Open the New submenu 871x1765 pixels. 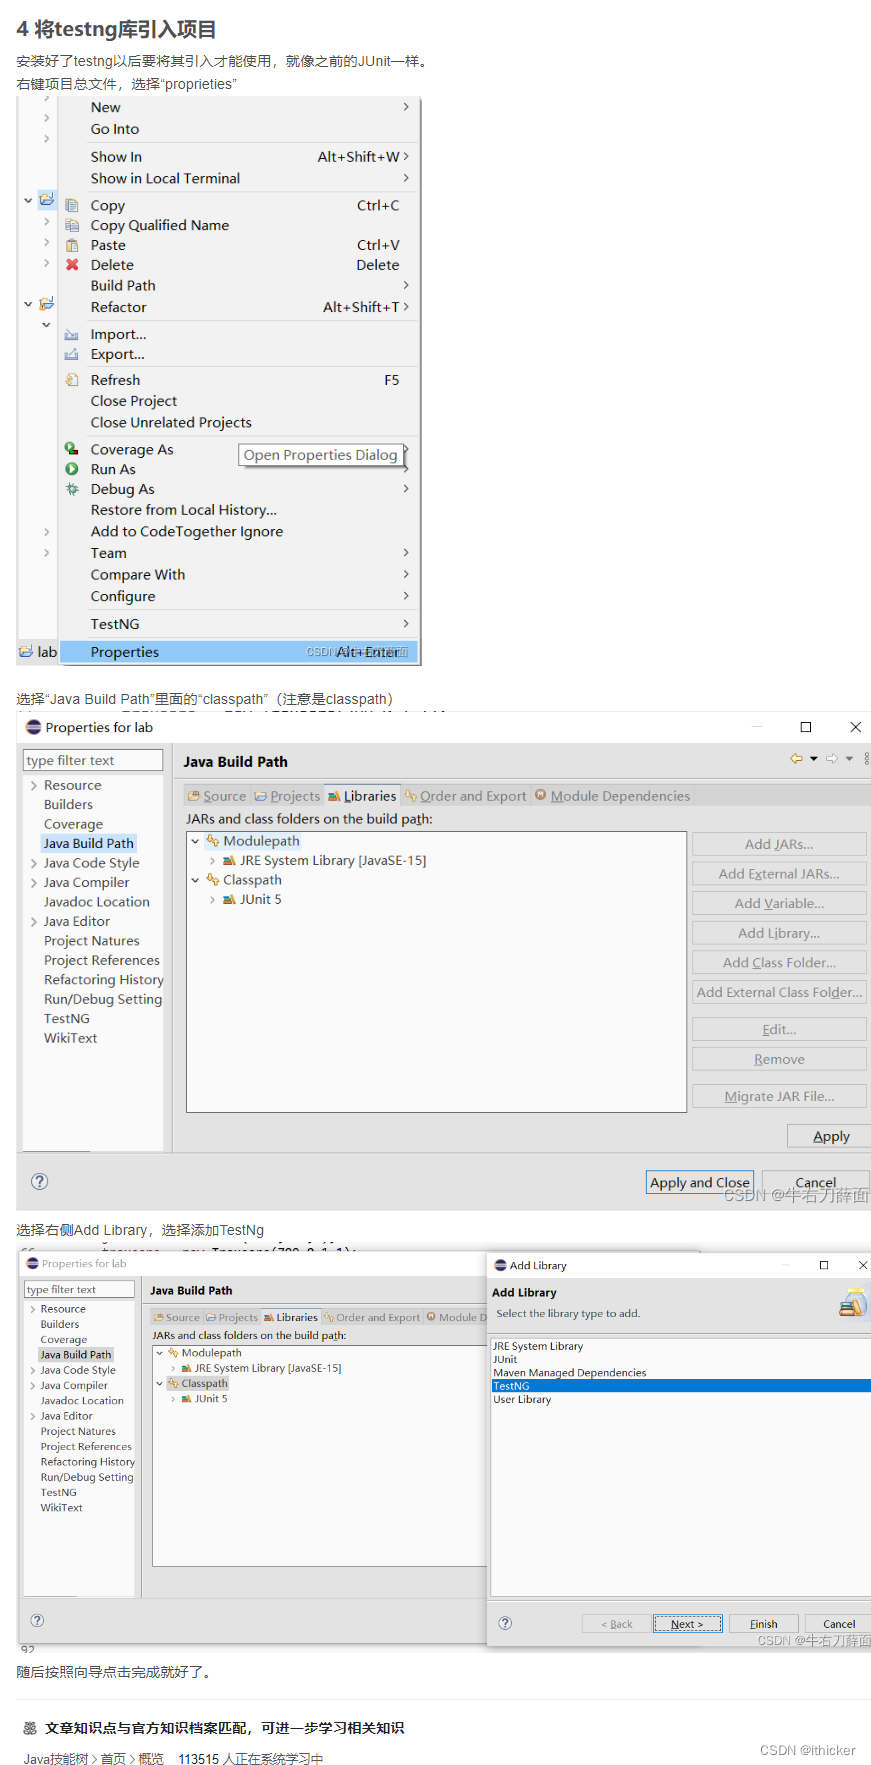(x=238, y=107)
